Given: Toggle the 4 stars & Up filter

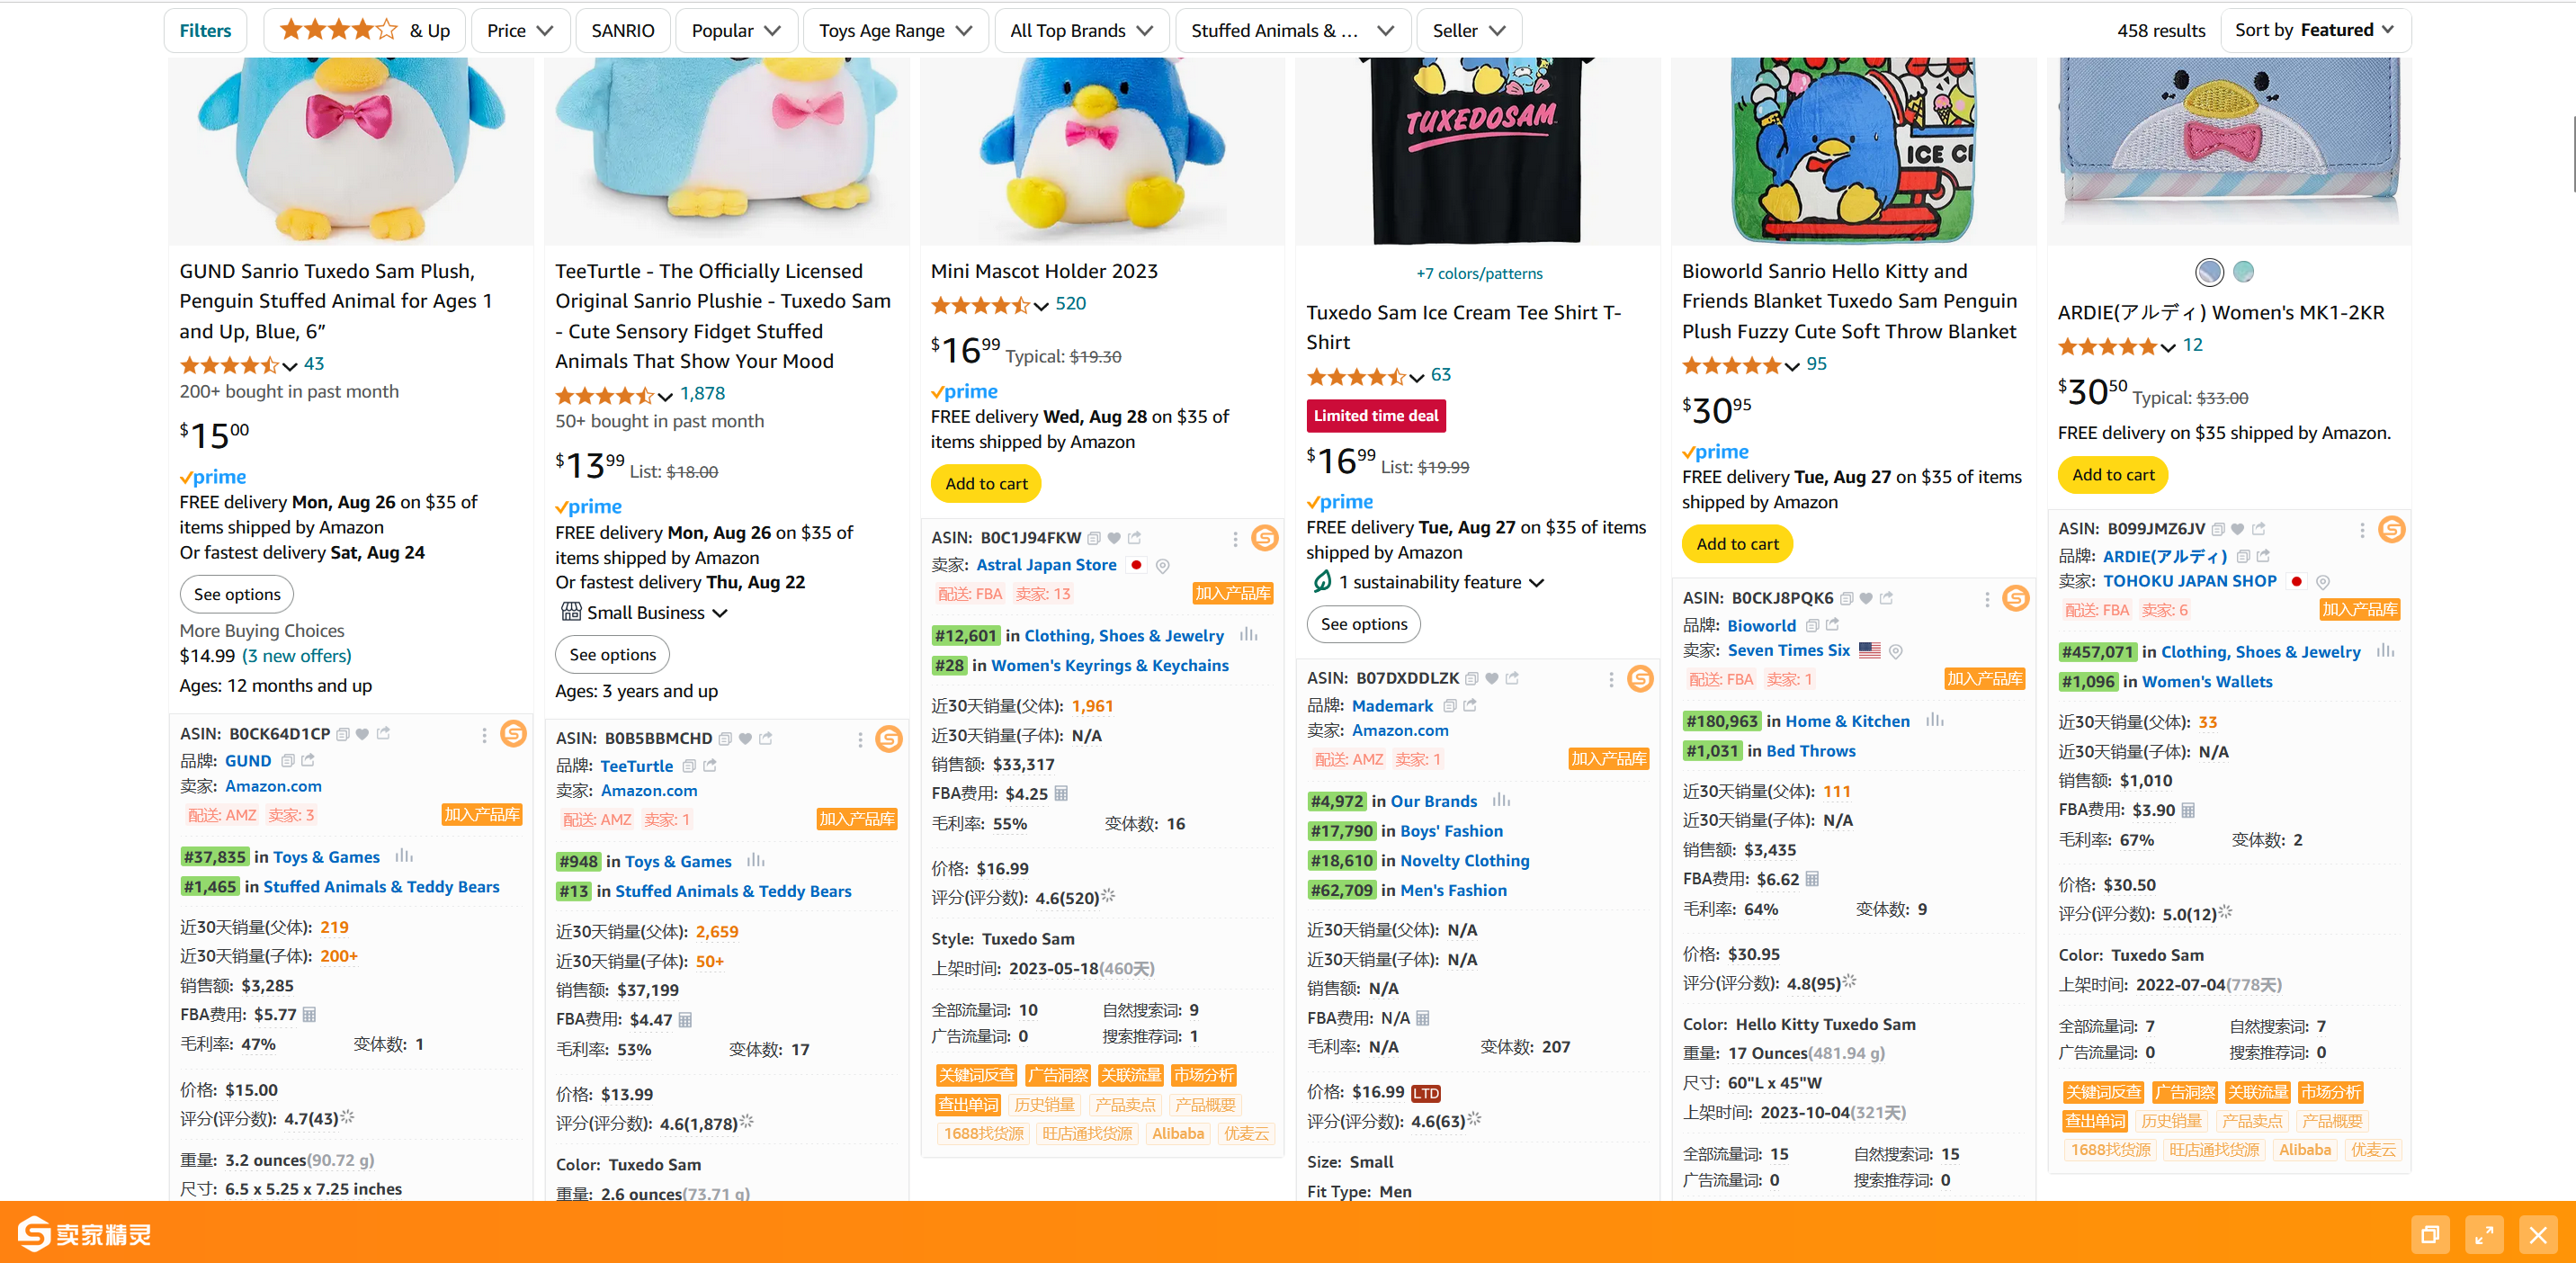Looking at the screenshot, I should point(365,31).
